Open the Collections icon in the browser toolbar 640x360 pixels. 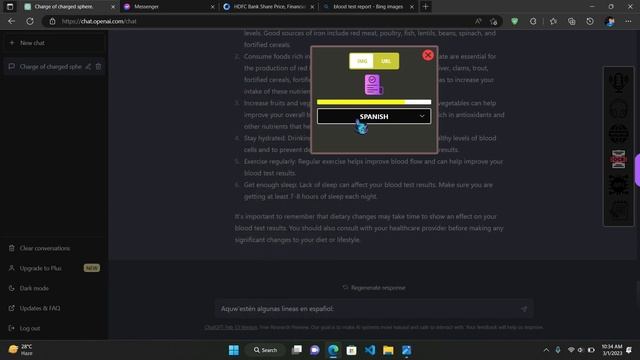[x=571, y=21]
